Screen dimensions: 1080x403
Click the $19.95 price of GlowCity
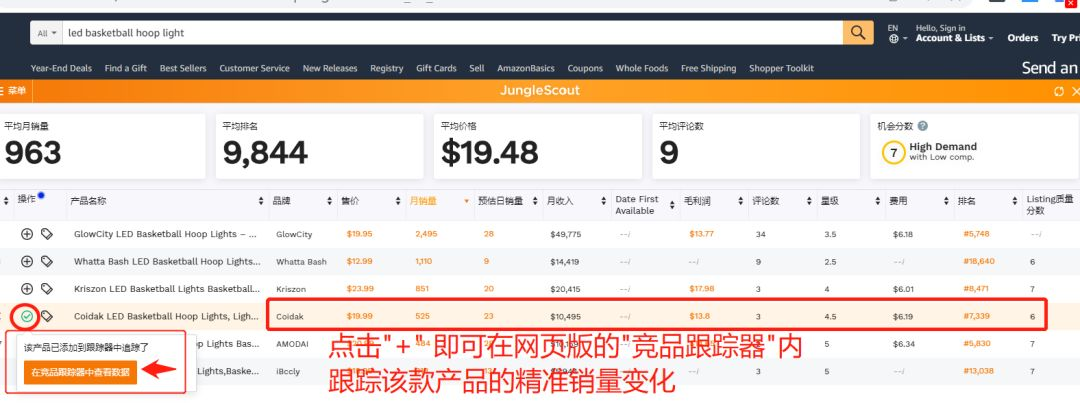coord(360,234)
